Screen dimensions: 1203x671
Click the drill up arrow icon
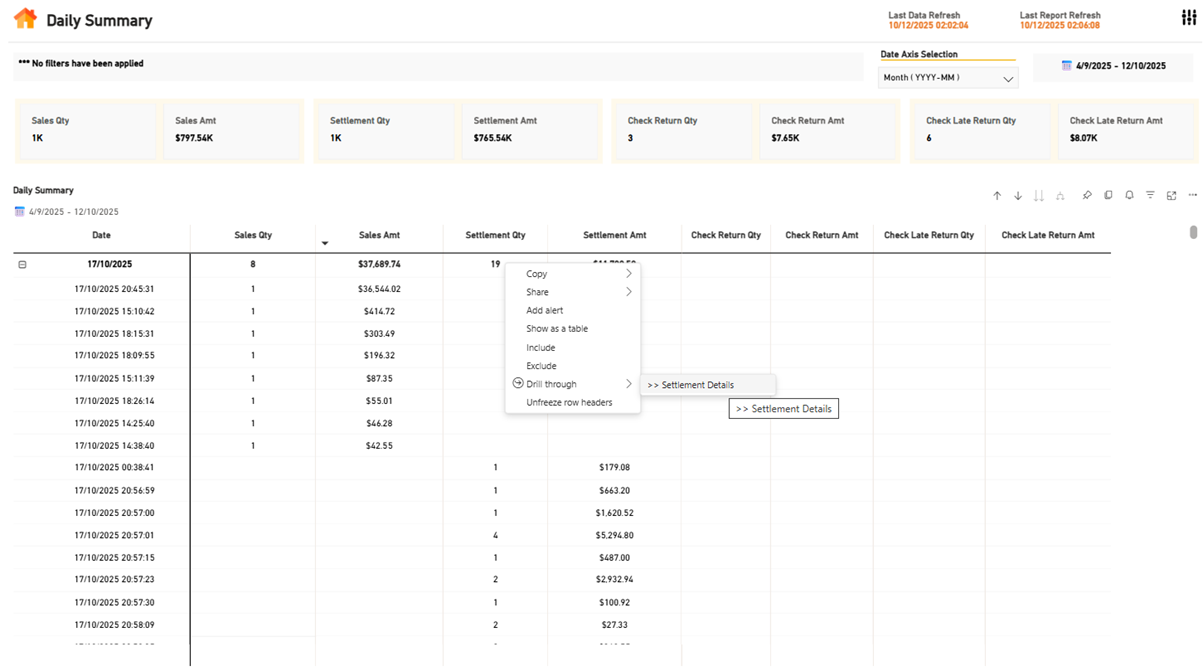point(997,196)
